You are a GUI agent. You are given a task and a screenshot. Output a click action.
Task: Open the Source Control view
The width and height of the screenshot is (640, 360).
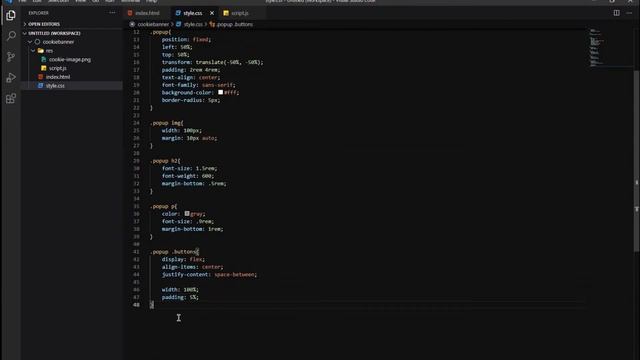(x=11, y=57)
